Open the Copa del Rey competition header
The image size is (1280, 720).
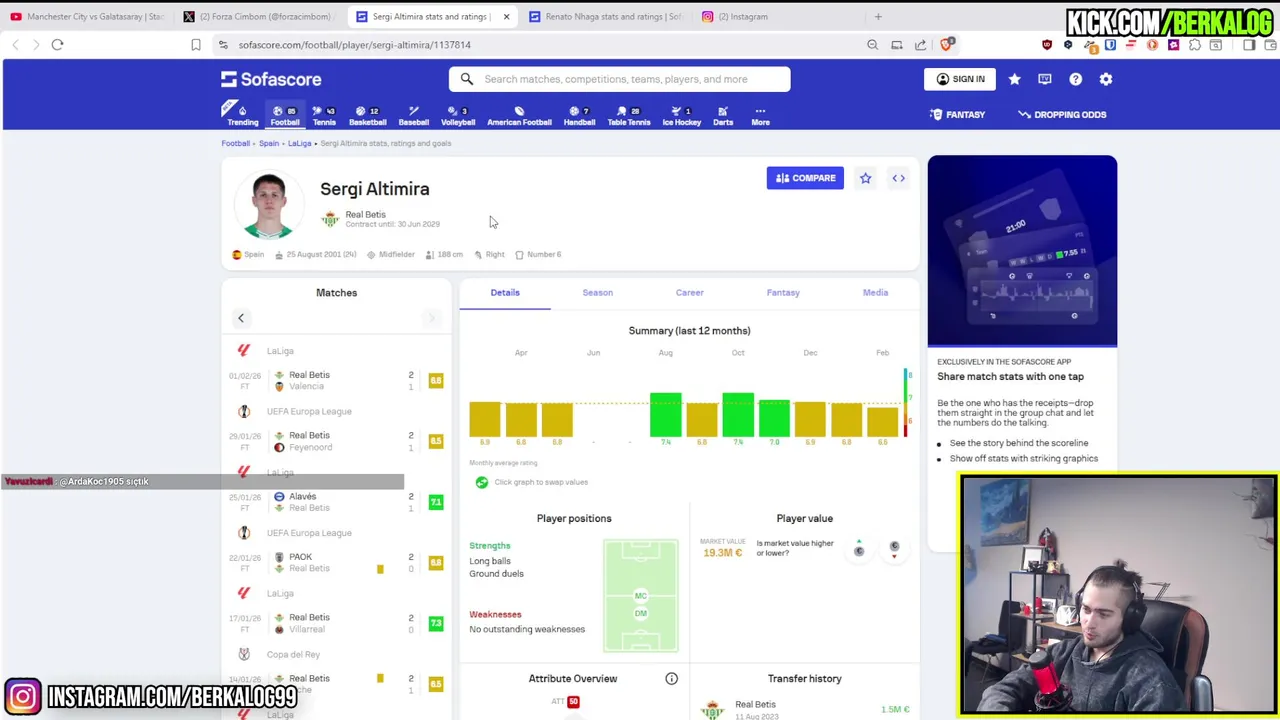336,654
